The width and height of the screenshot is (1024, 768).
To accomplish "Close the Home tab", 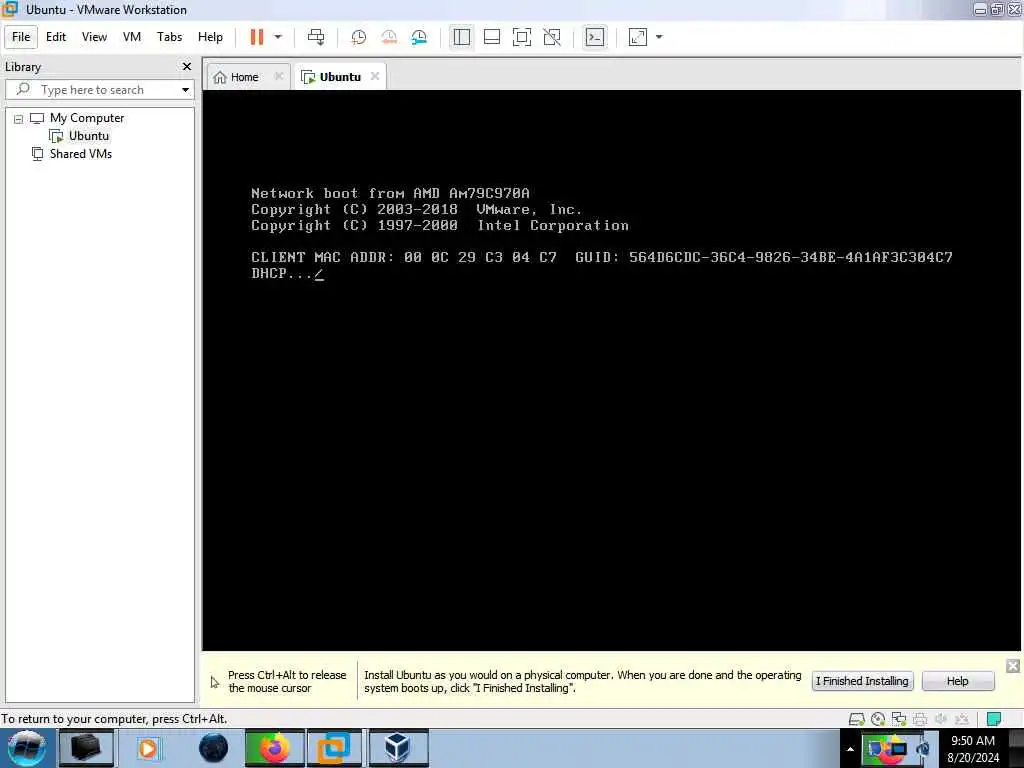I will [x=279, y=76].
